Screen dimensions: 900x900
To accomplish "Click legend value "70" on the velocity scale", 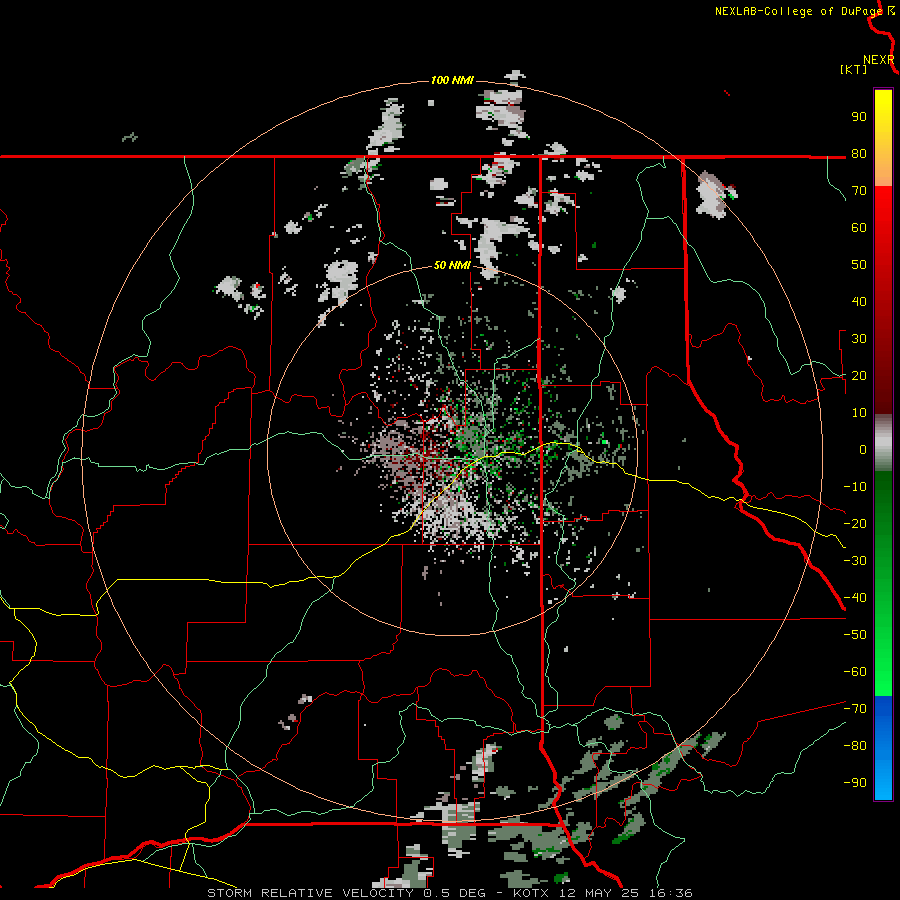I will (x=859, y=191).
